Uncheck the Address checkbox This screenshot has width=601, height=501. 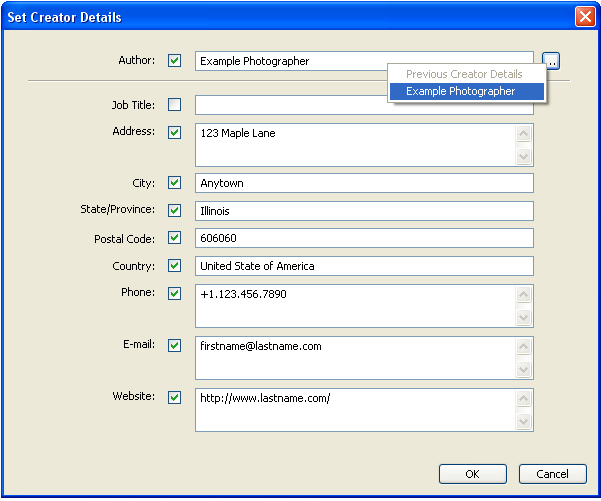(x=175, y=132)
